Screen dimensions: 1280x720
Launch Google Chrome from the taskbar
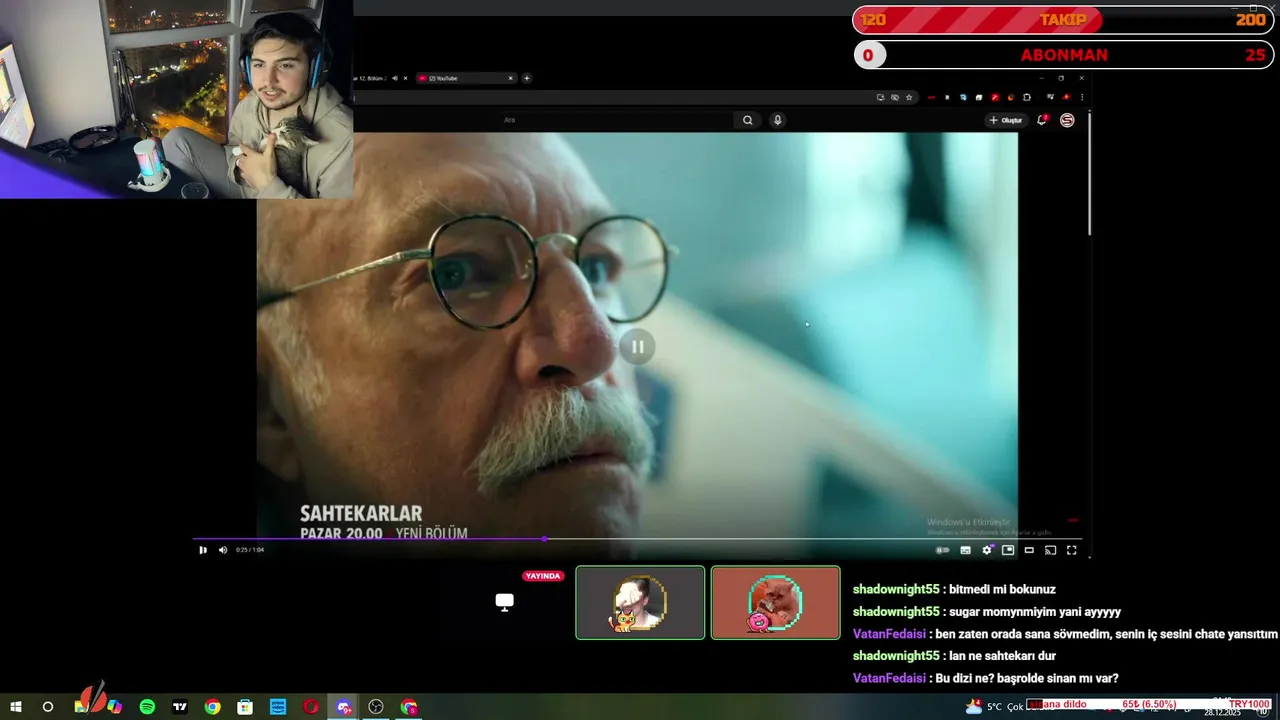tap(212, 707)
